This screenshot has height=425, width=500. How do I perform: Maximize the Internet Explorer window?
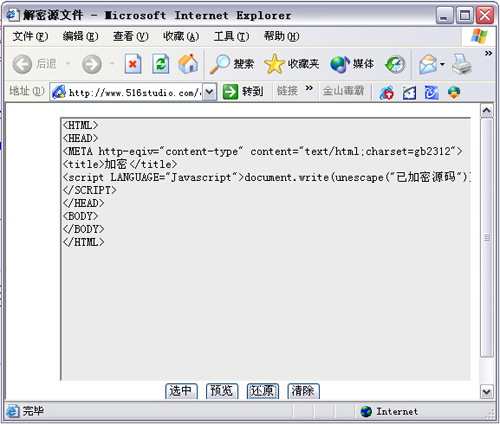(465, 15)
